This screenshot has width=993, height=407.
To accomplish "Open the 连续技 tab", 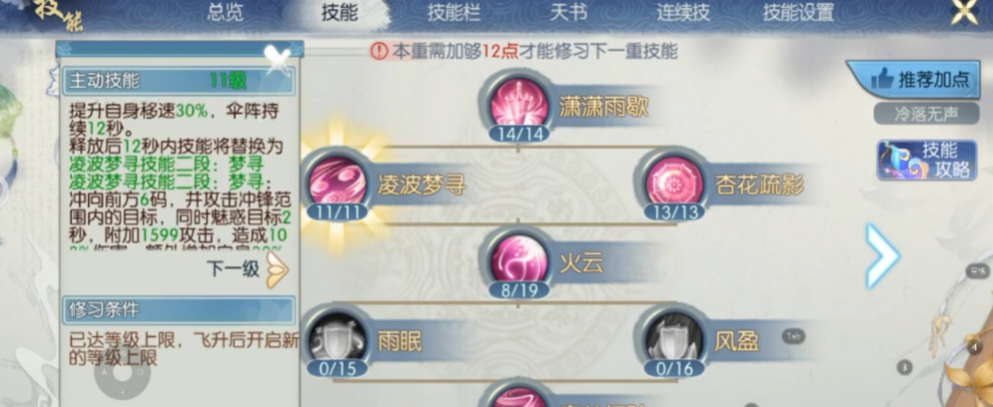I will [683, 13].
